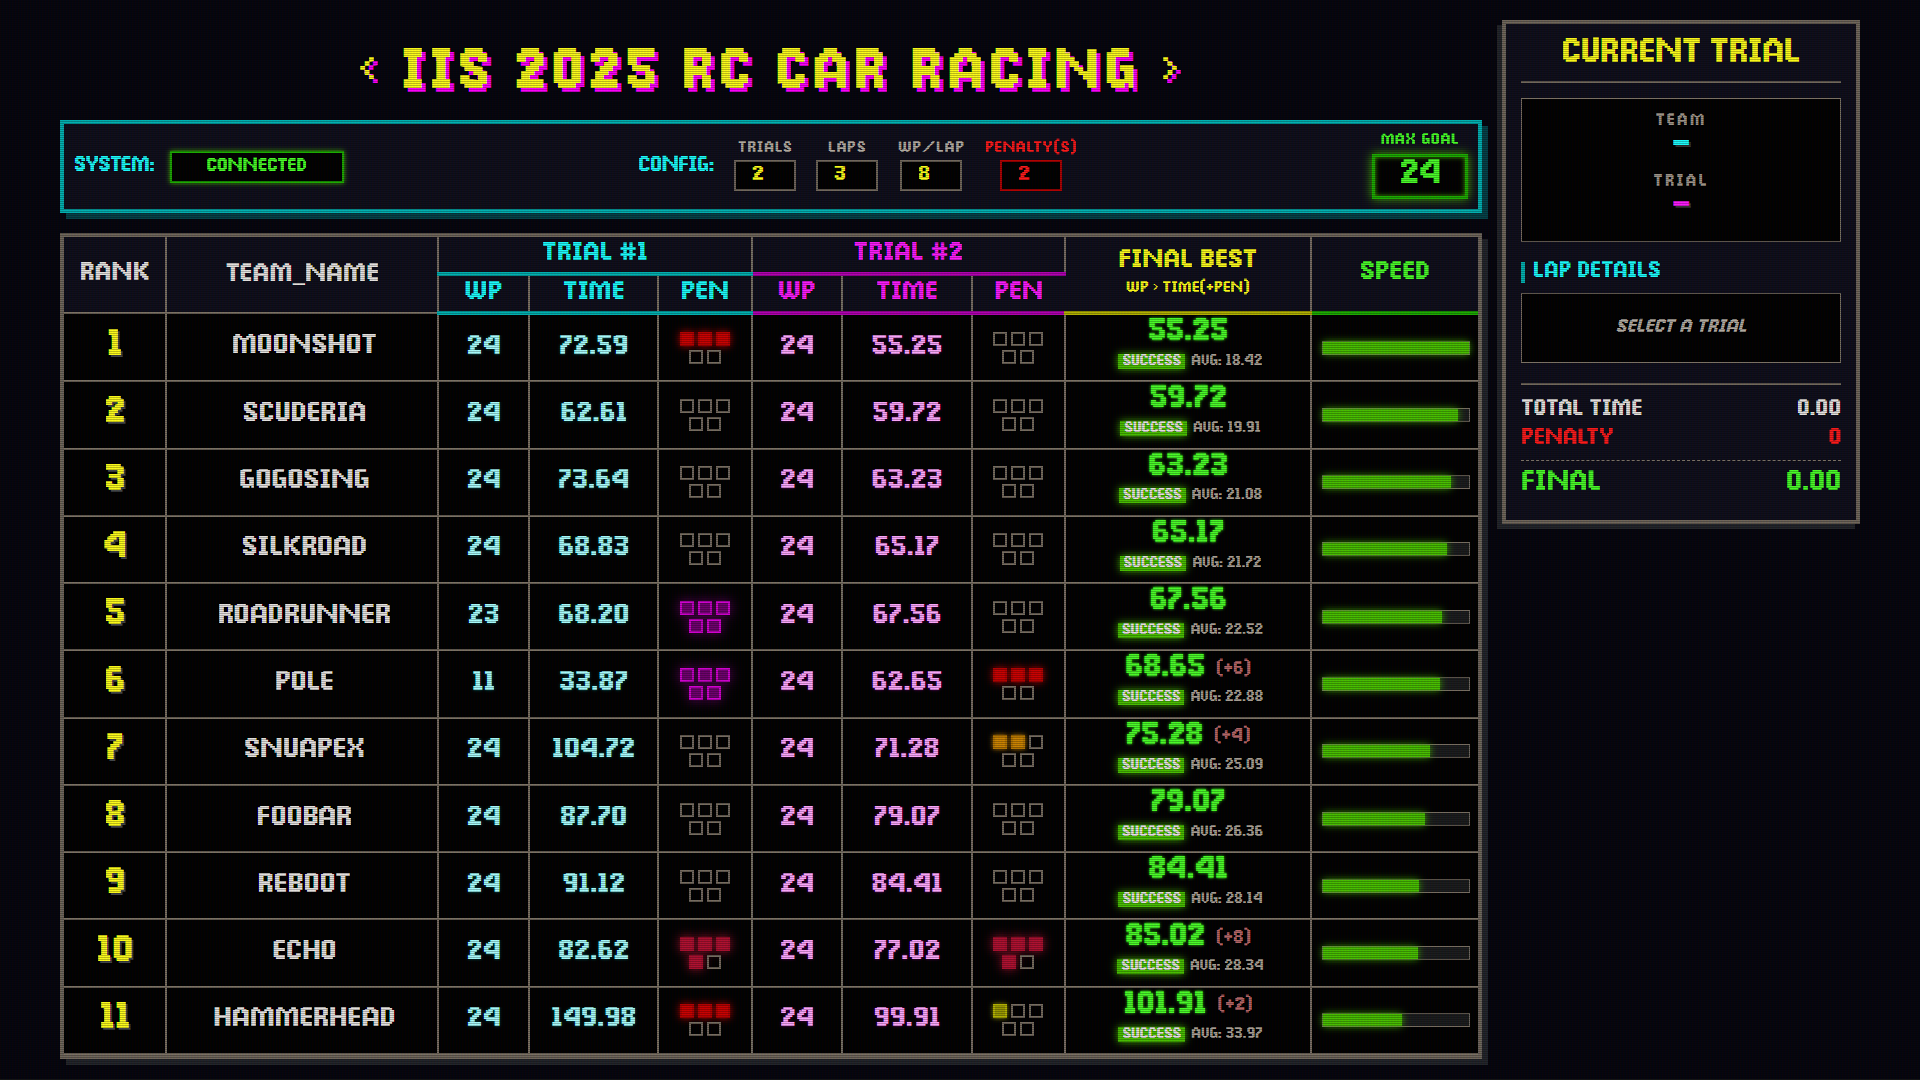Edit the TRIALS config value field
Image resolution: width=1920 pixels, height=1080 pixels.
coord(764,174)
